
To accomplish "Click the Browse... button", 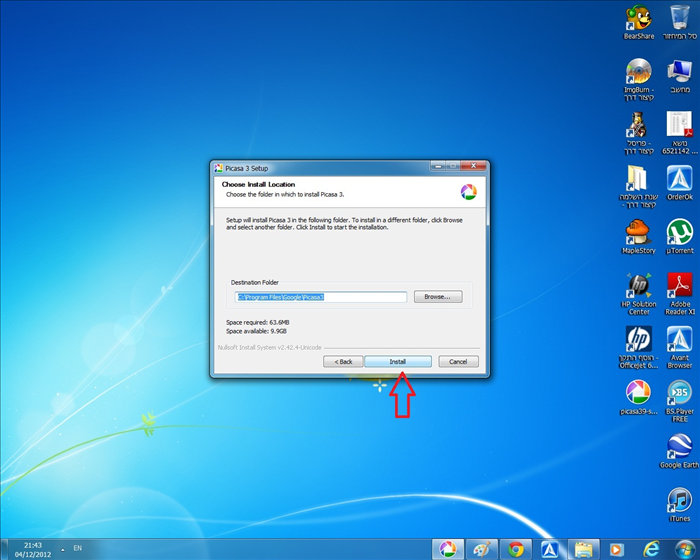I will pos(436,269).
